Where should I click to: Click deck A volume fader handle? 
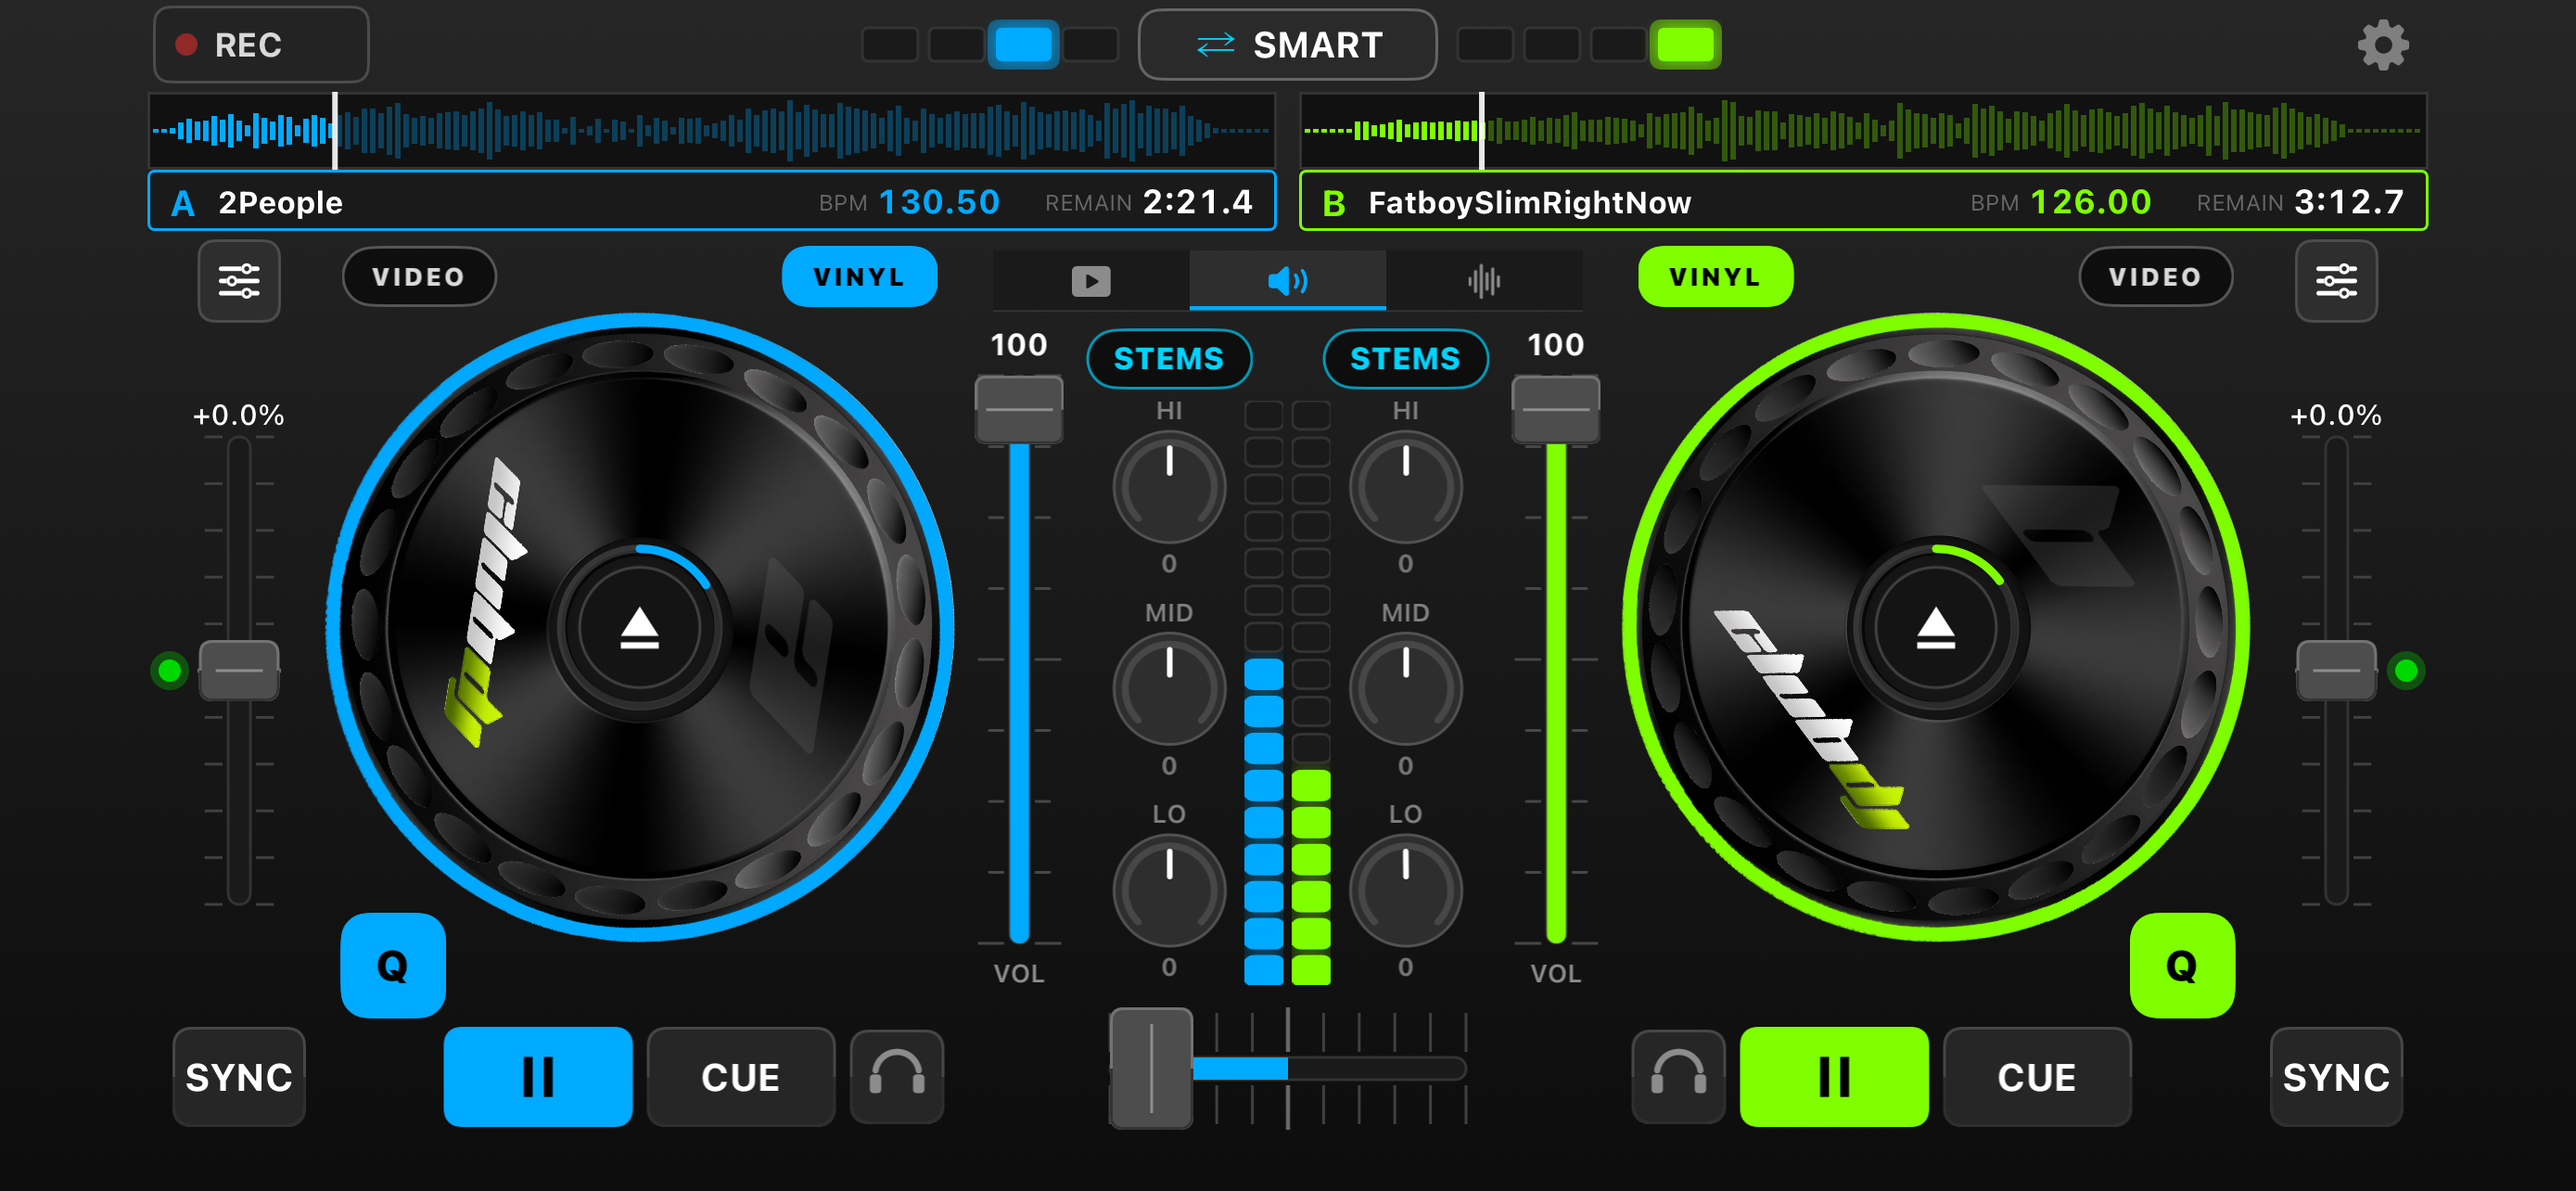pyautogui.click(x=1019, y=409)
